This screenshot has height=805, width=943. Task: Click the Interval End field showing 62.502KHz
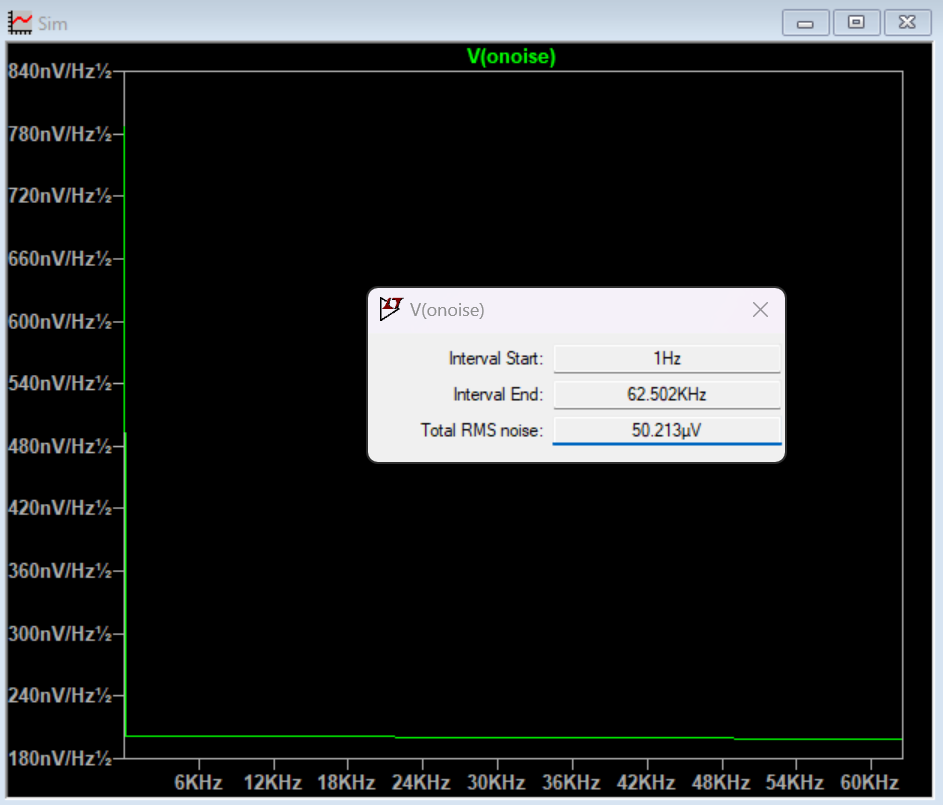tap(667, 394)
